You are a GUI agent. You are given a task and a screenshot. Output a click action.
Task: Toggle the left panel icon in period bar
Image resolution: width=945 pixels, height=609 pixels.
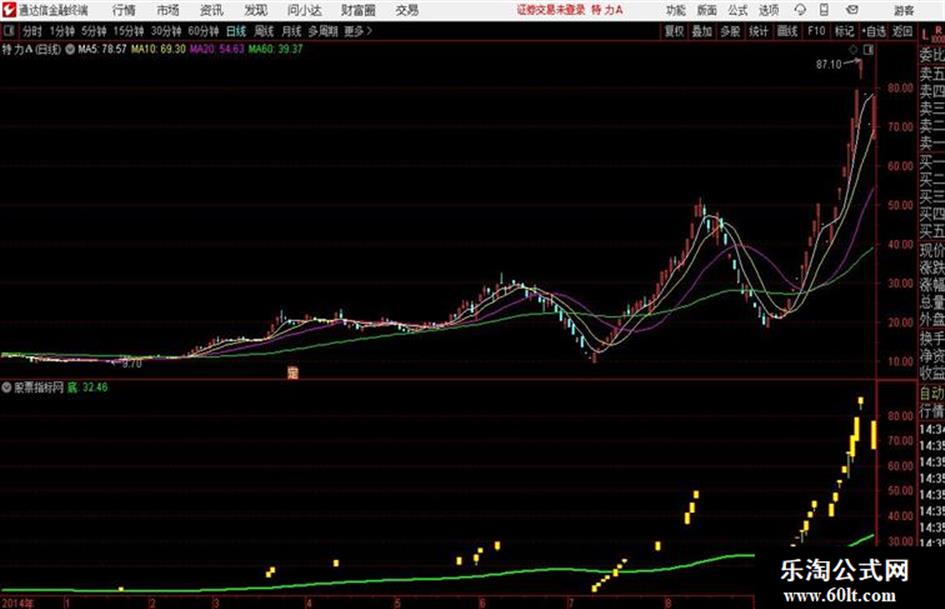8,31
